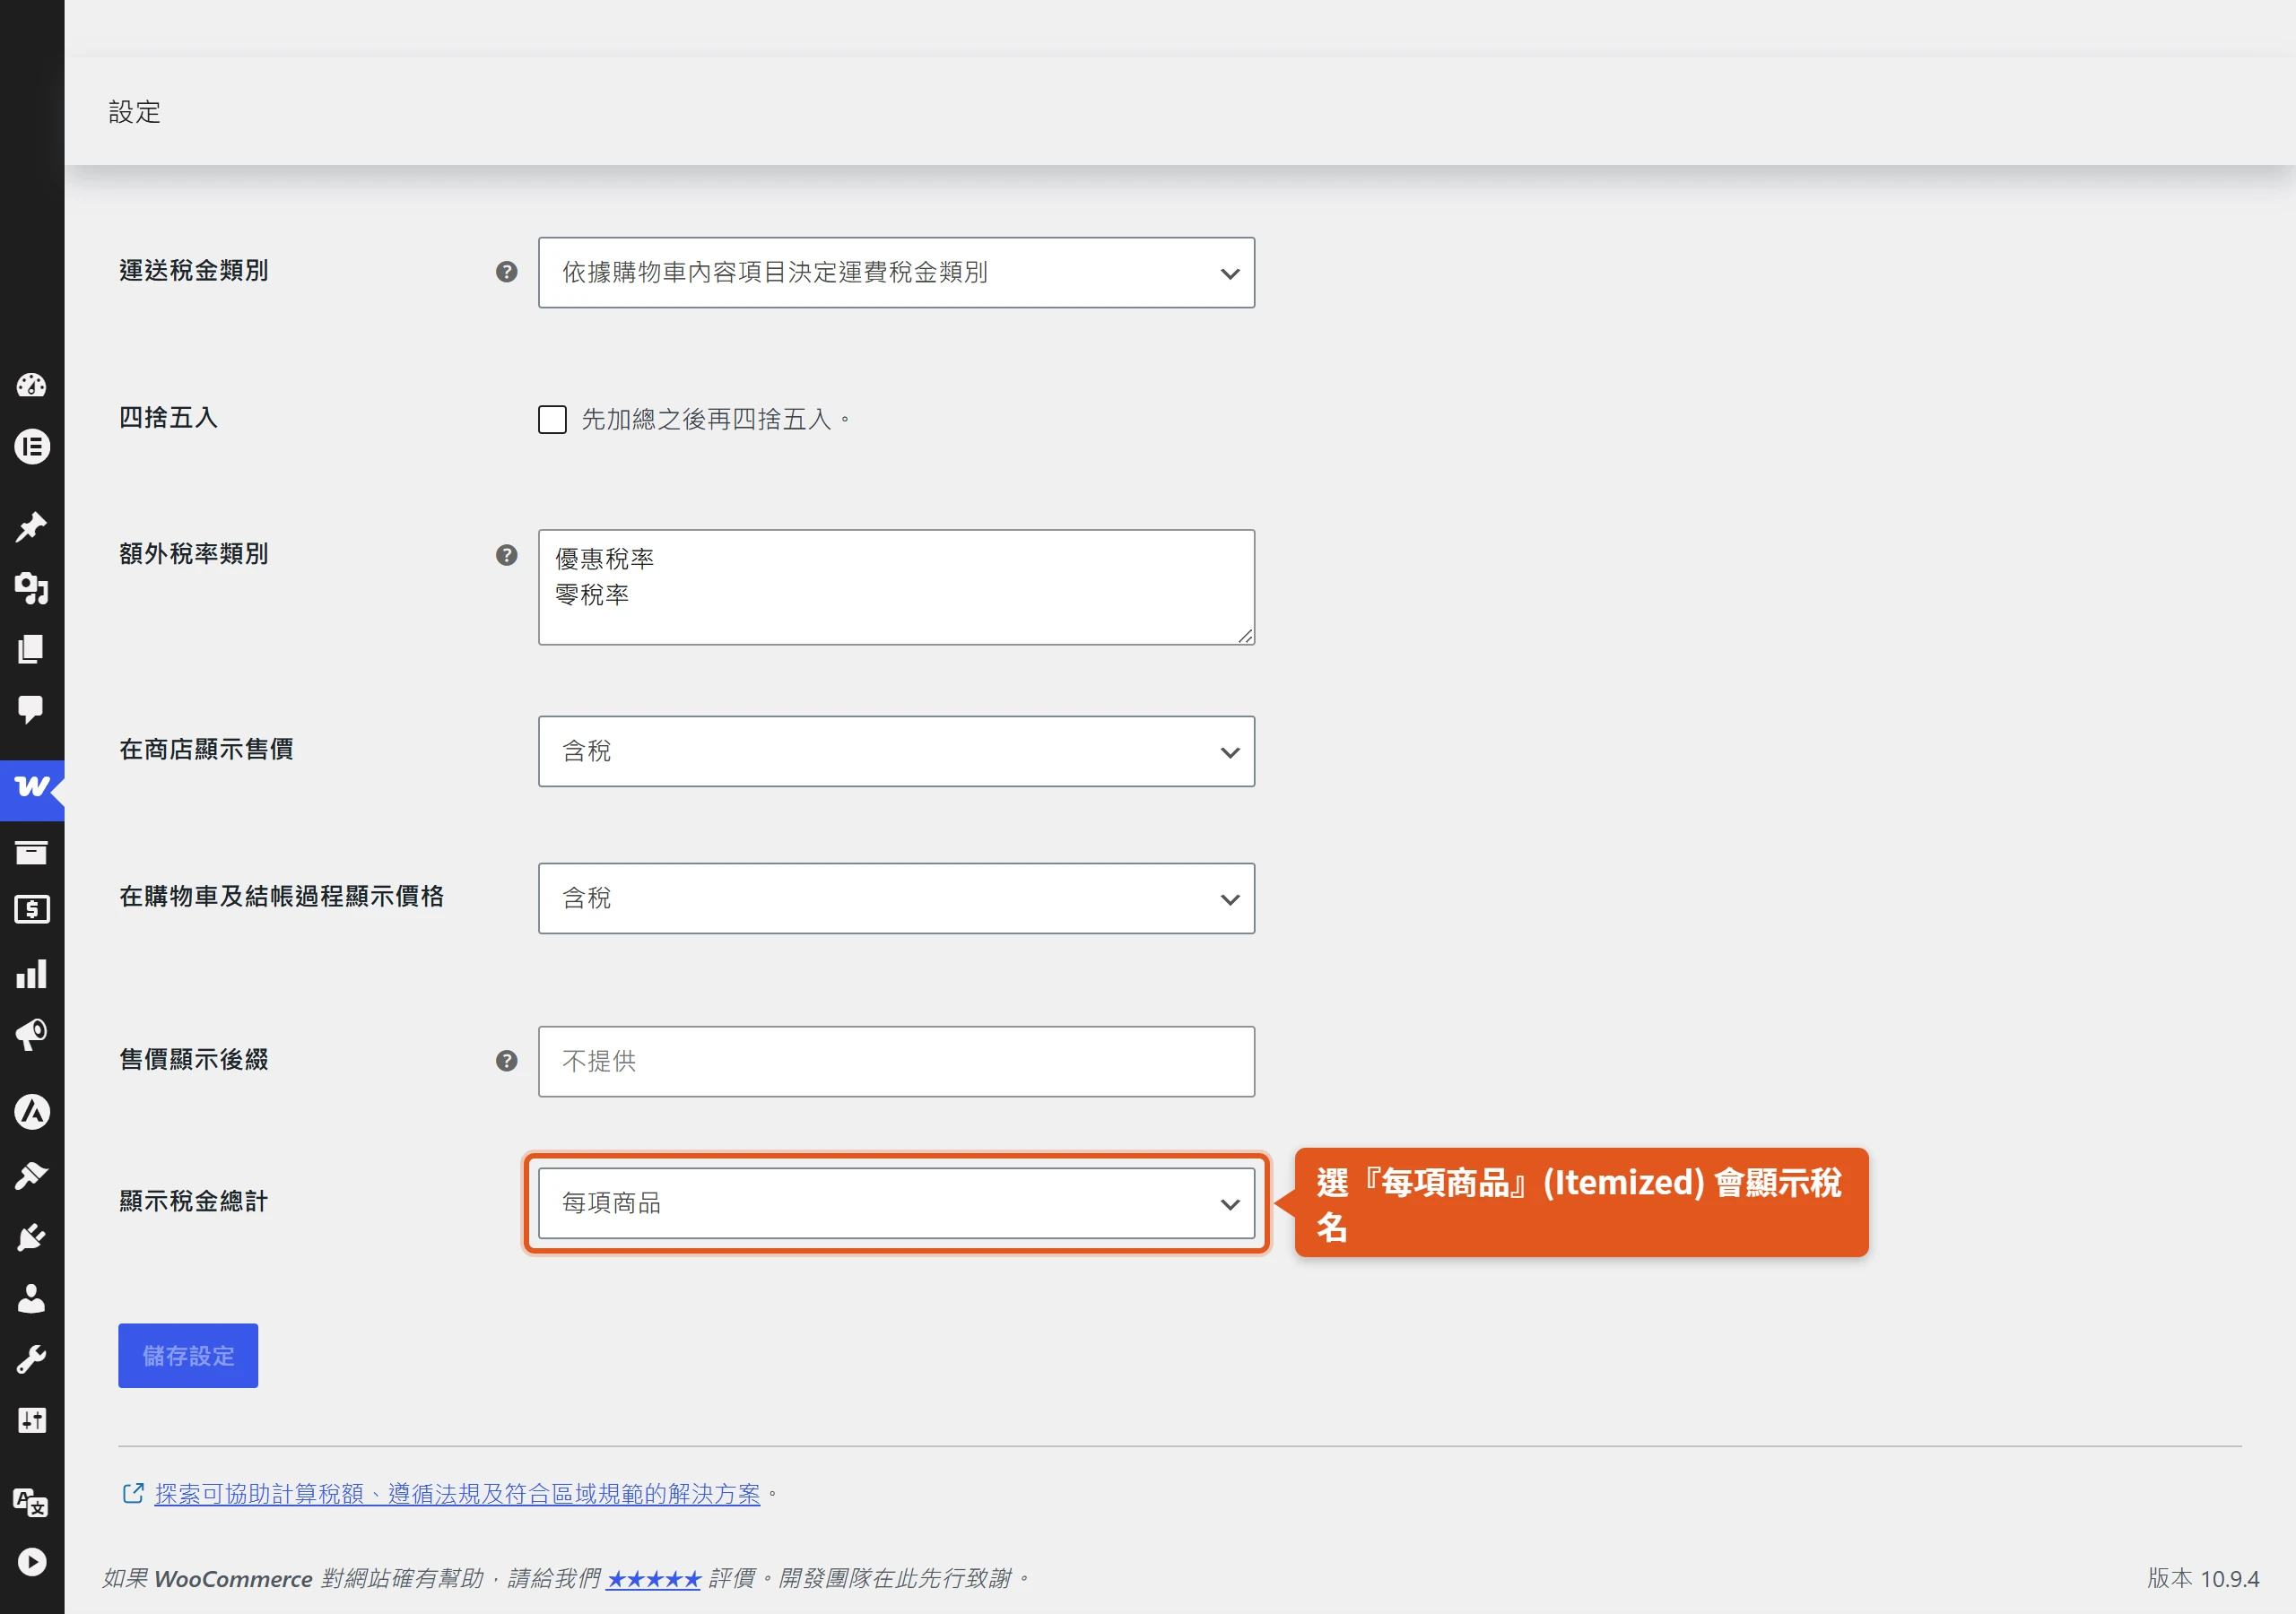Open the Payments dollar sidebar icon

point(31,910)
